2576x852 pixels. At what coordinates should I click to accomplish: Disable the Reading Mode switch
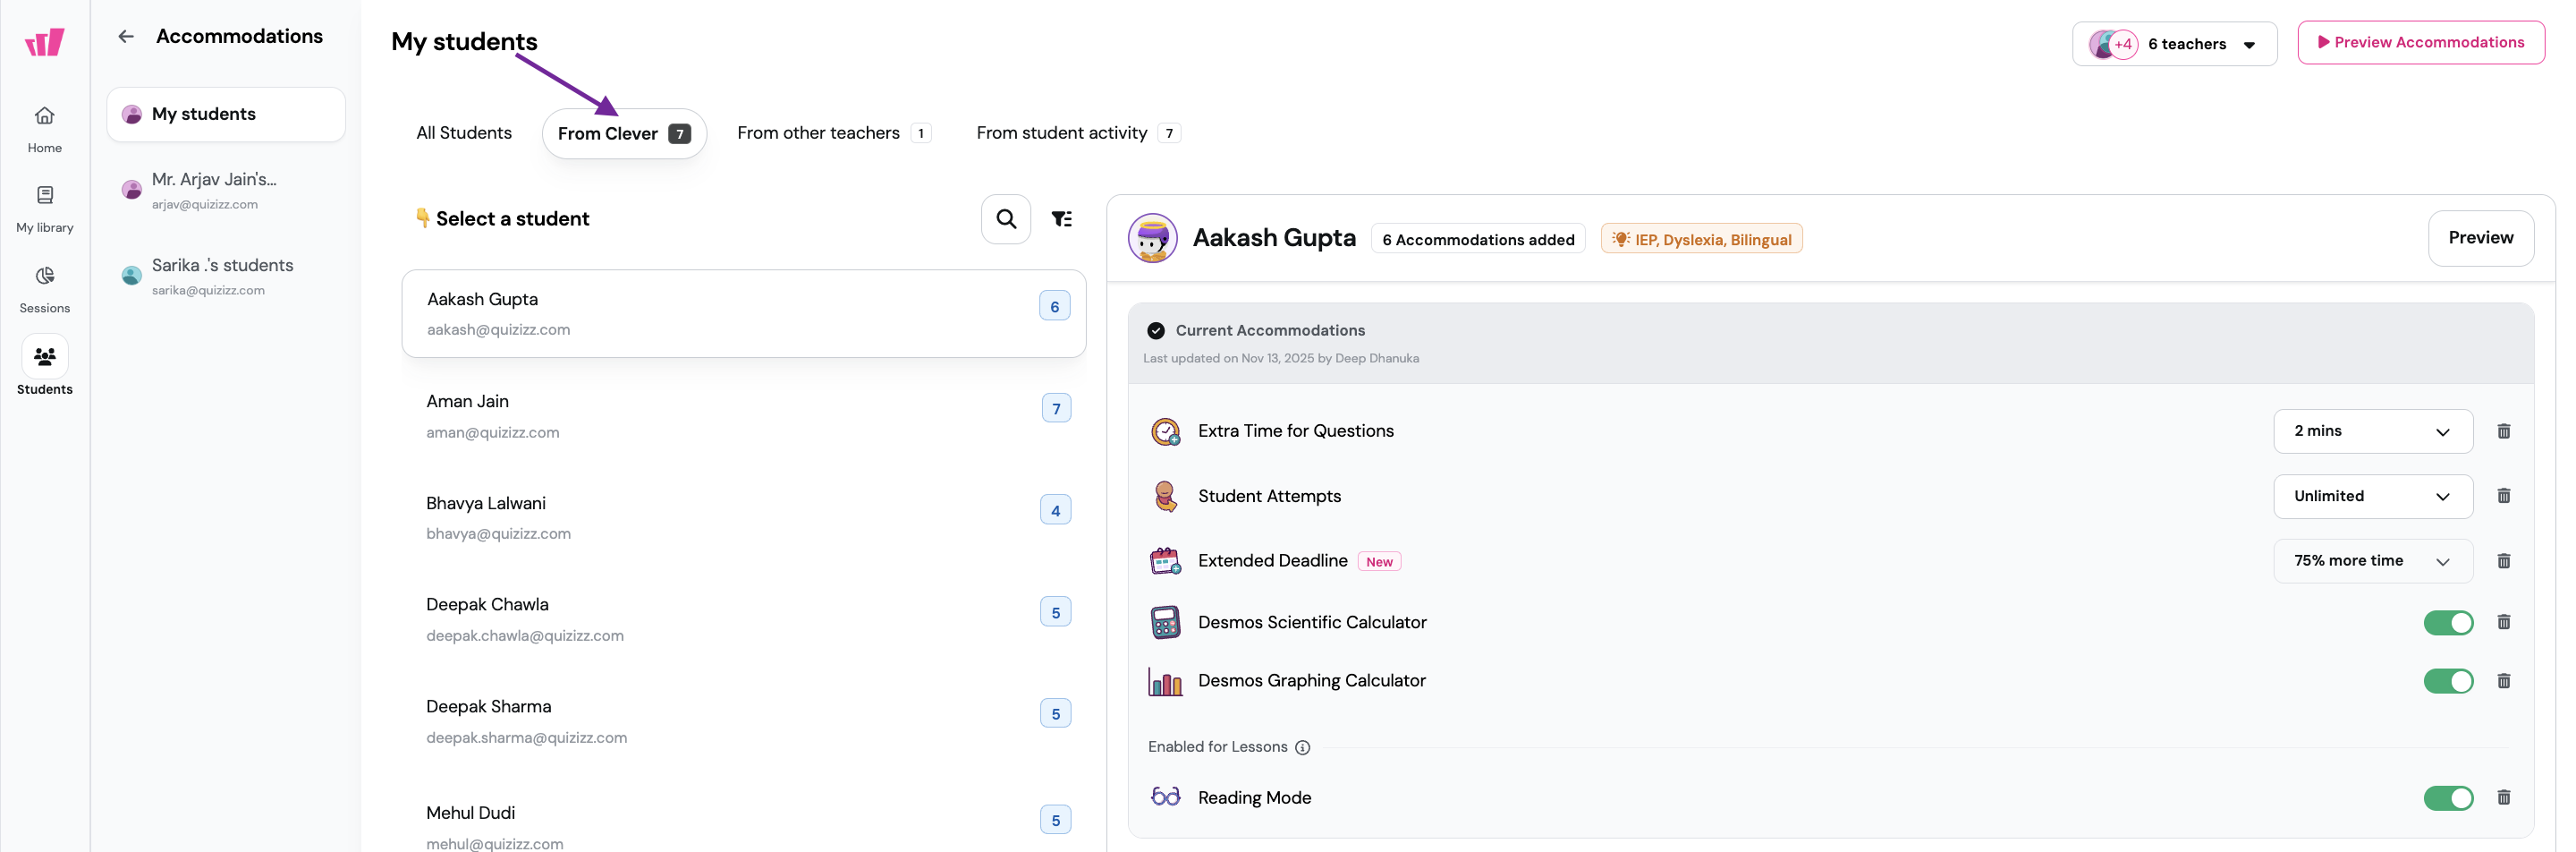pyautogui.click(x=2448, y=798)
